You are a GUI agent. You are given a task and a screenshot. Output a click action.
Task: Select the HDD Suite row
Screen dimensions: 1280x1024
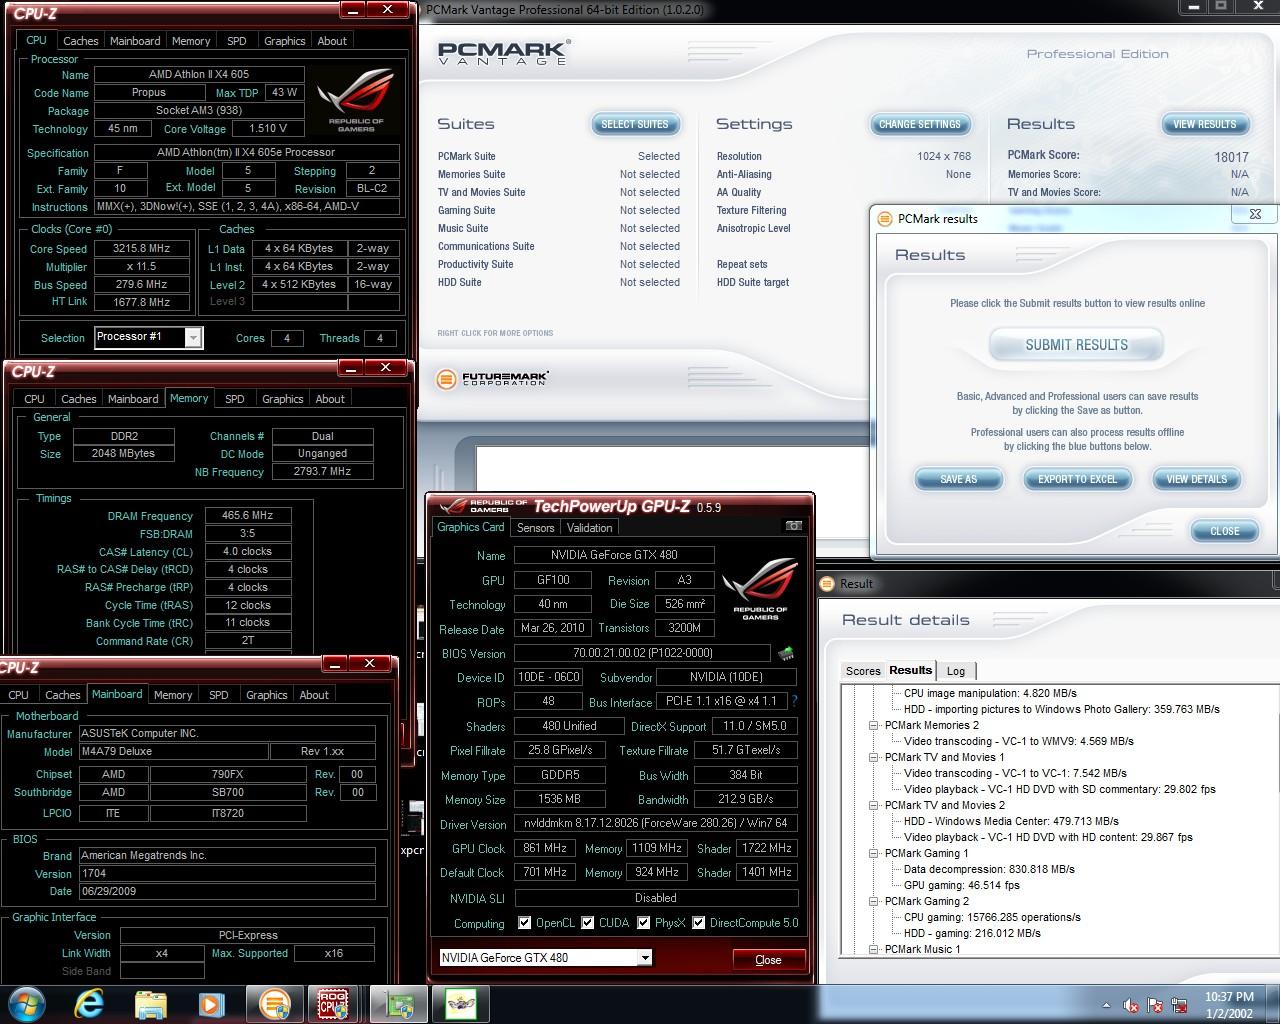point(558,282)
